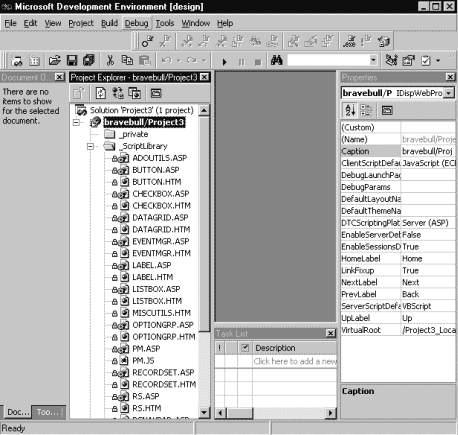Open the Tools menu
The height and width of the screenshot is (435, 458).
tap(165, 23)
